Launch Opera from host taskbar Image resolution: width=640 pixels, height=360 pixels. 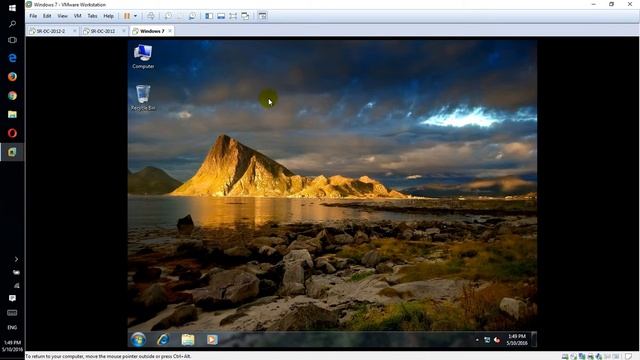[x=12, y=133]
